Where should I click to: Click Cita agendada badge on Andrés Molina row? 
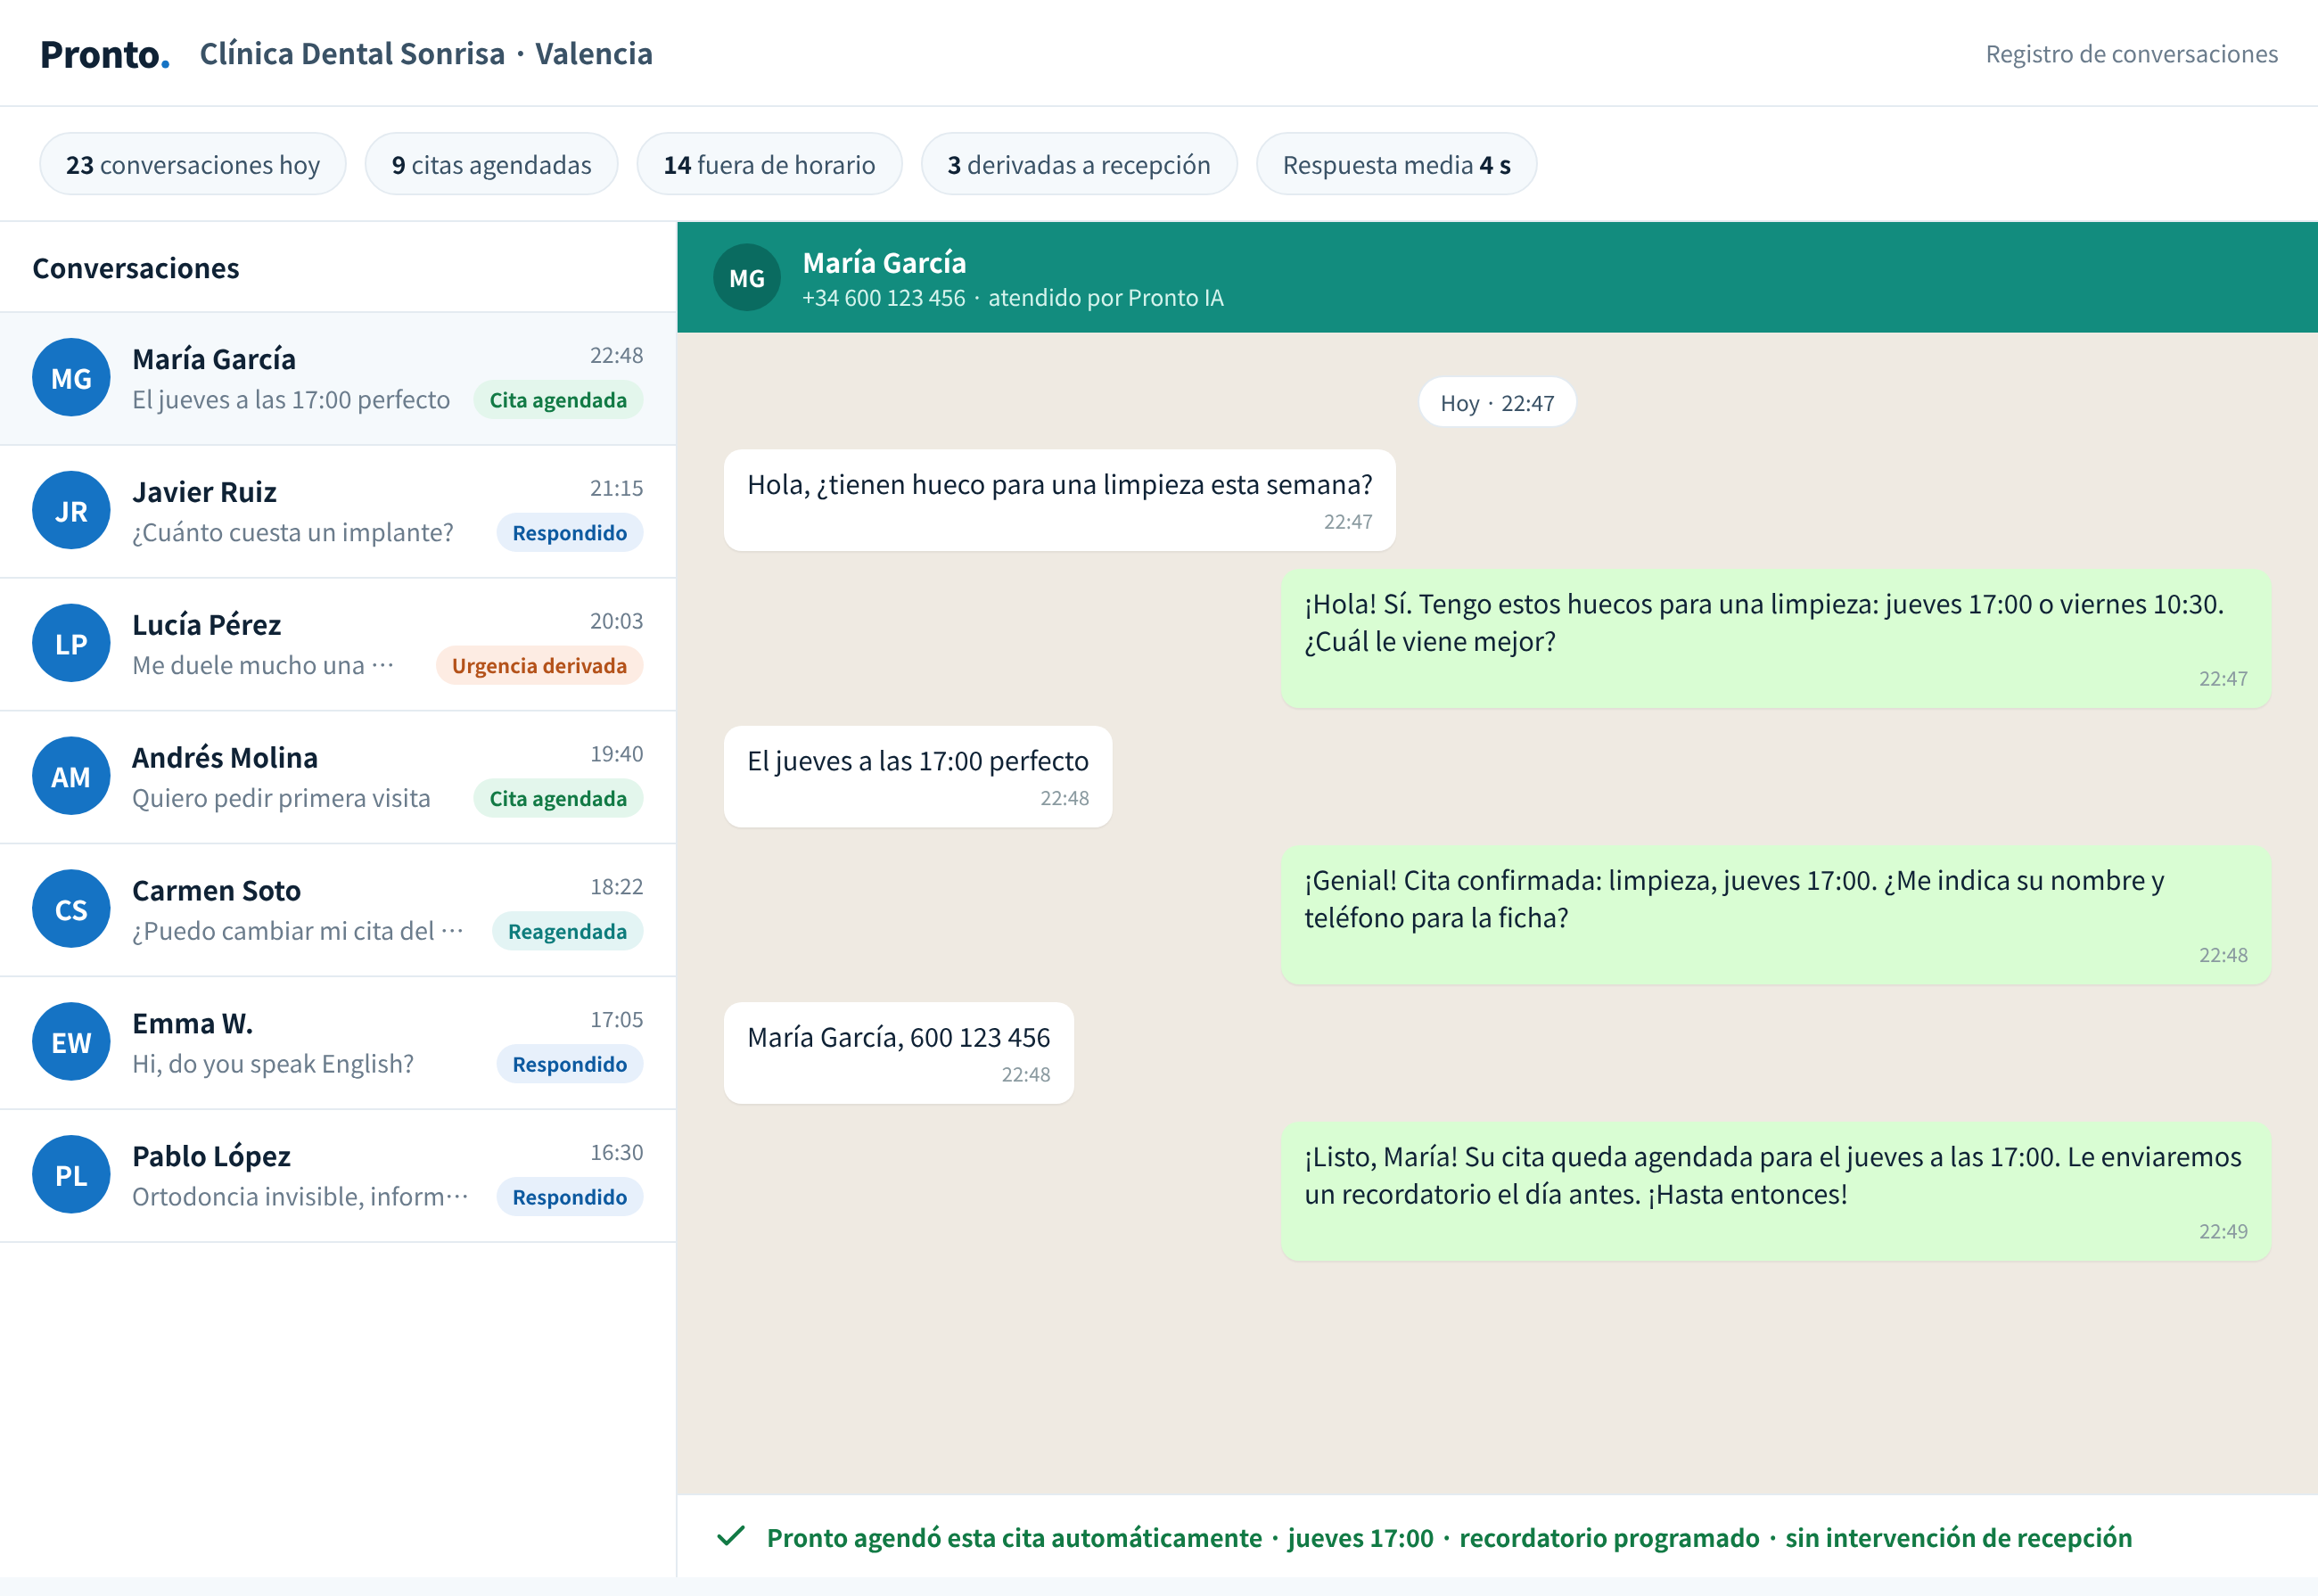pos(558,799)
